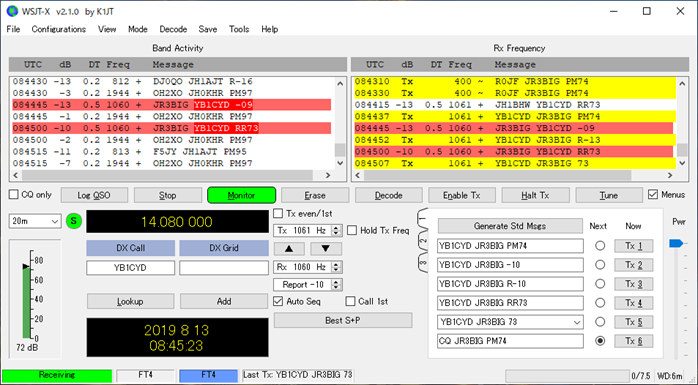Viewport: 698px width, 385px height.
Task: Switch to tab 3 of message panel
Action: (422, 262)
